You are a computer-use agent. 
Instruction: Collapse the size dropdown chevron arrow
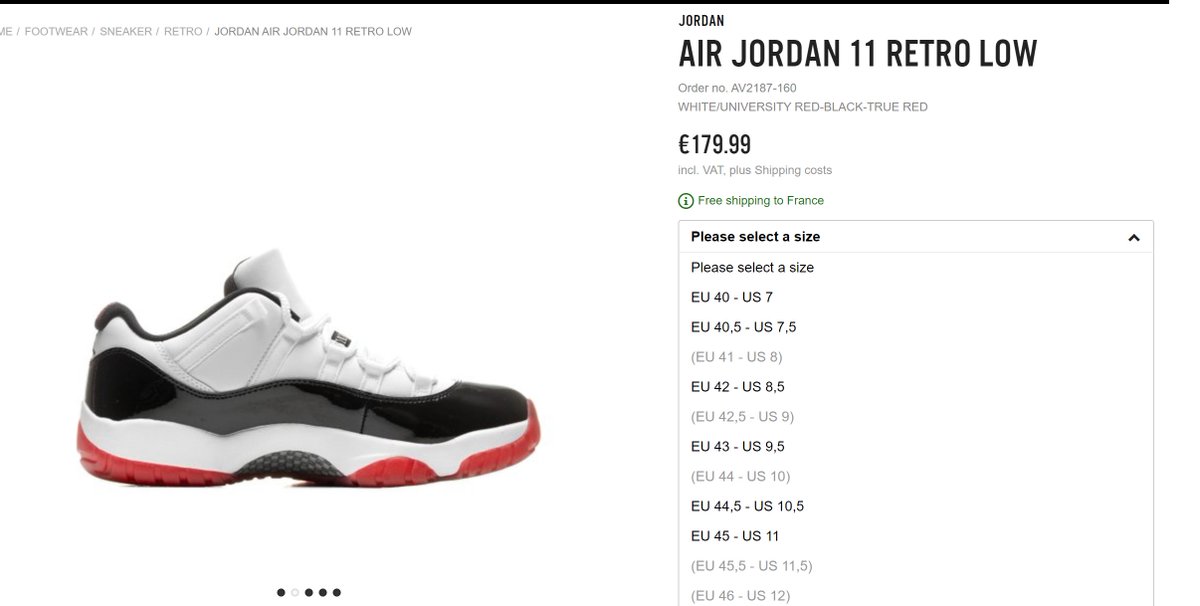pyautogui.click(x=1133, y=238)
